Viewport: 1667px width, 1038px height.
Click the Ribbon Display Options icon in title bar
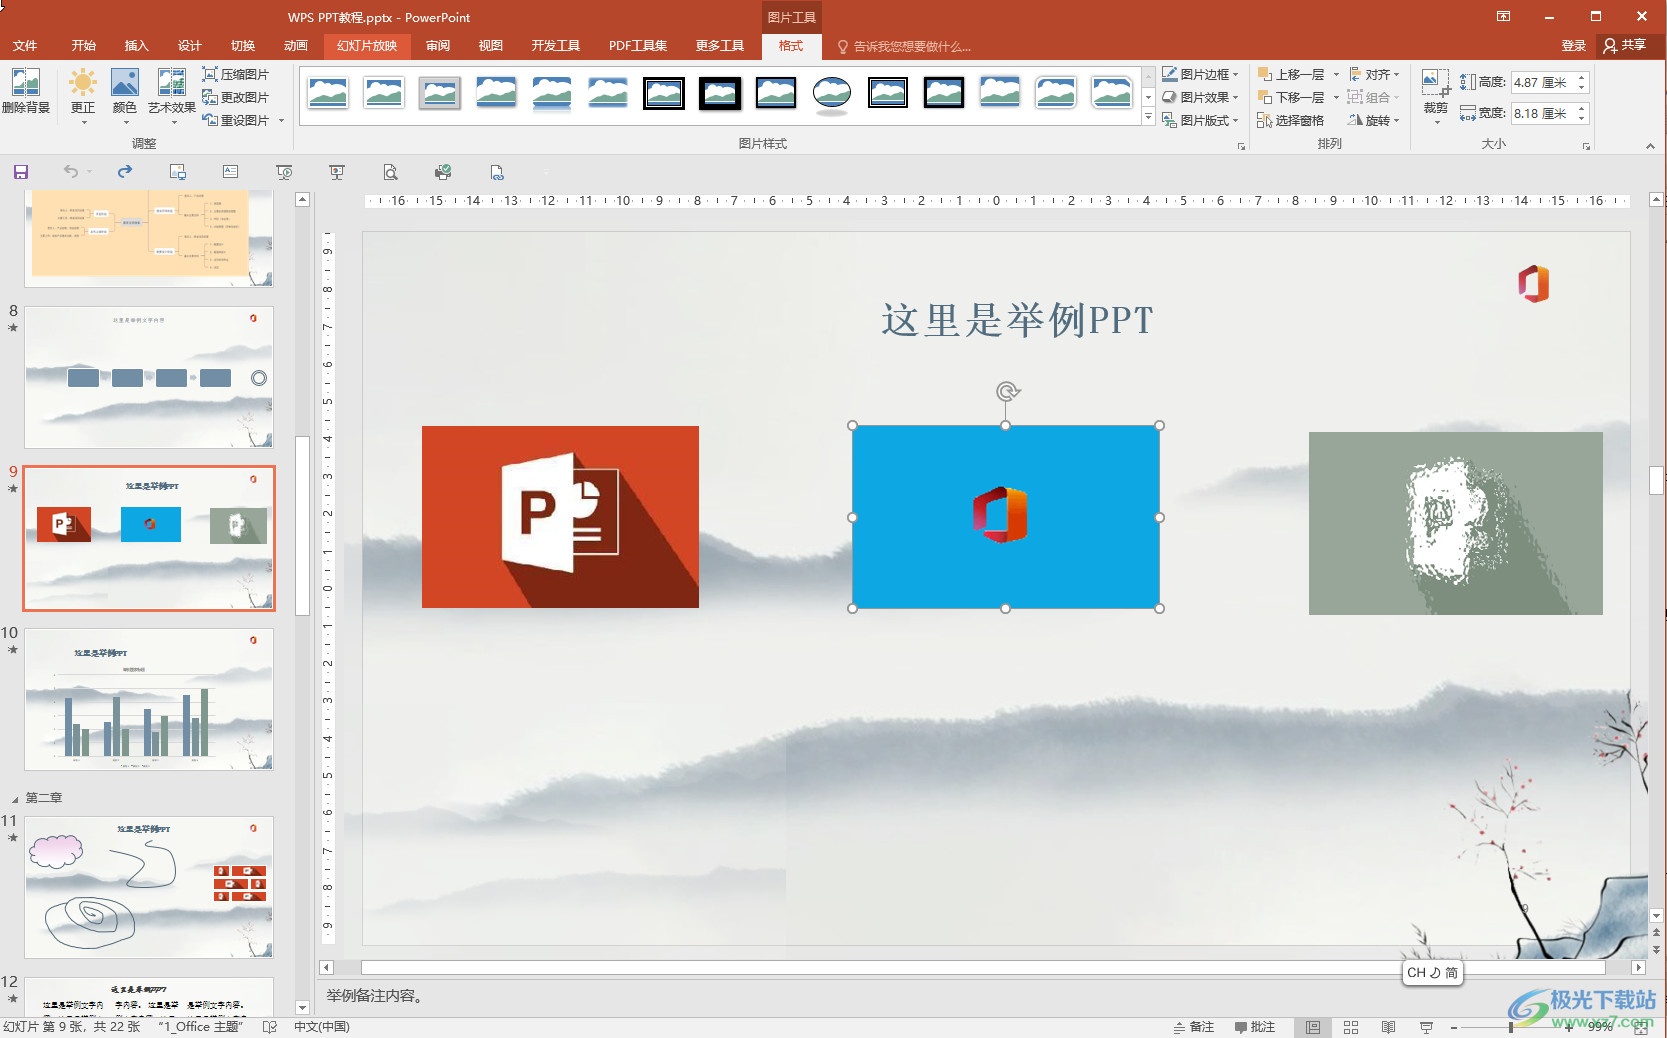(x=1503, y=16)
